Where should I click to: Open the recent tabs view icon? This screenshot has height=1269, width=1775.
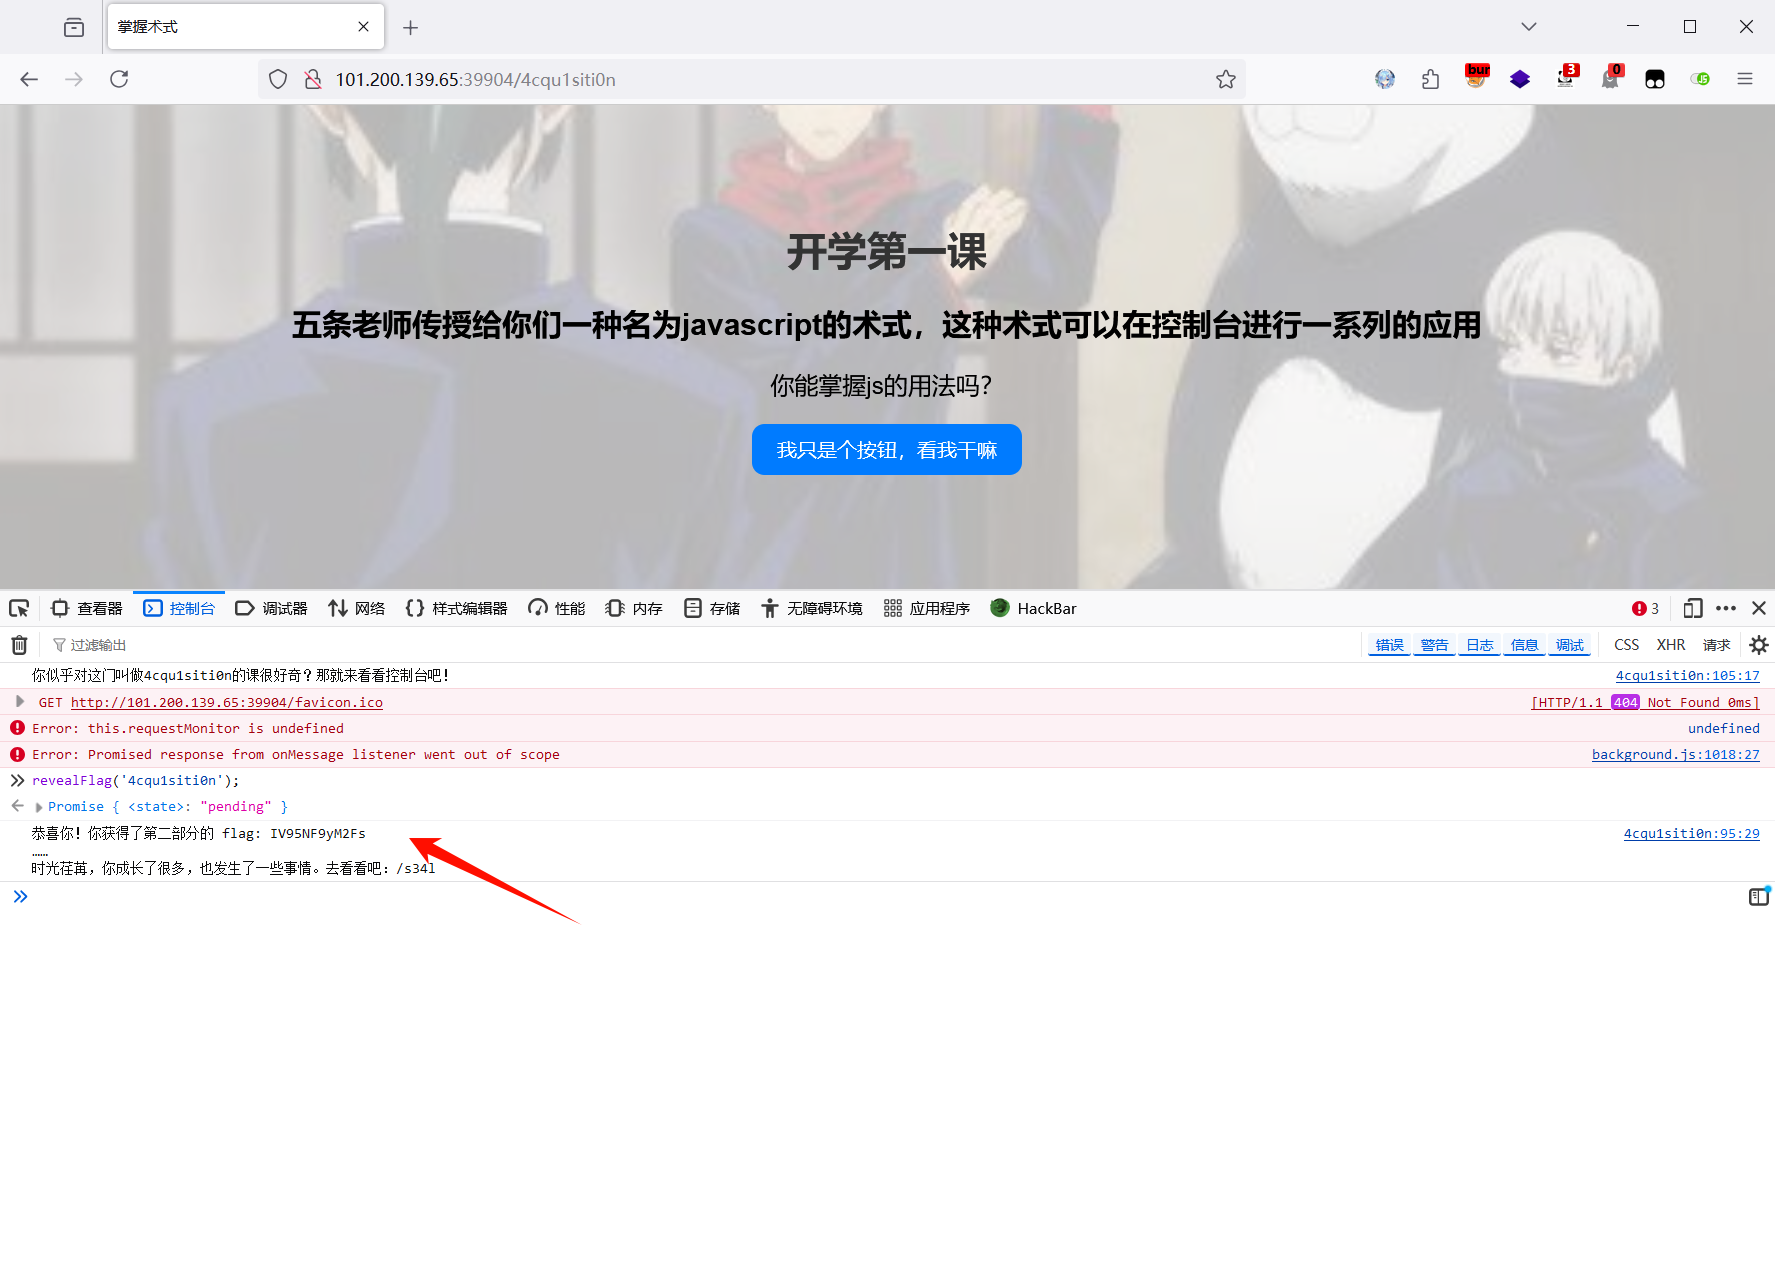74,27
